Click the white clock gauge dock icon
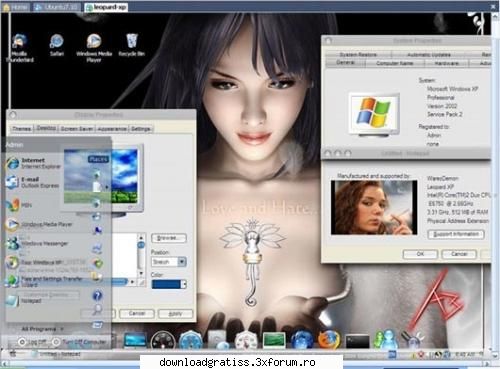 coord(246,341)
